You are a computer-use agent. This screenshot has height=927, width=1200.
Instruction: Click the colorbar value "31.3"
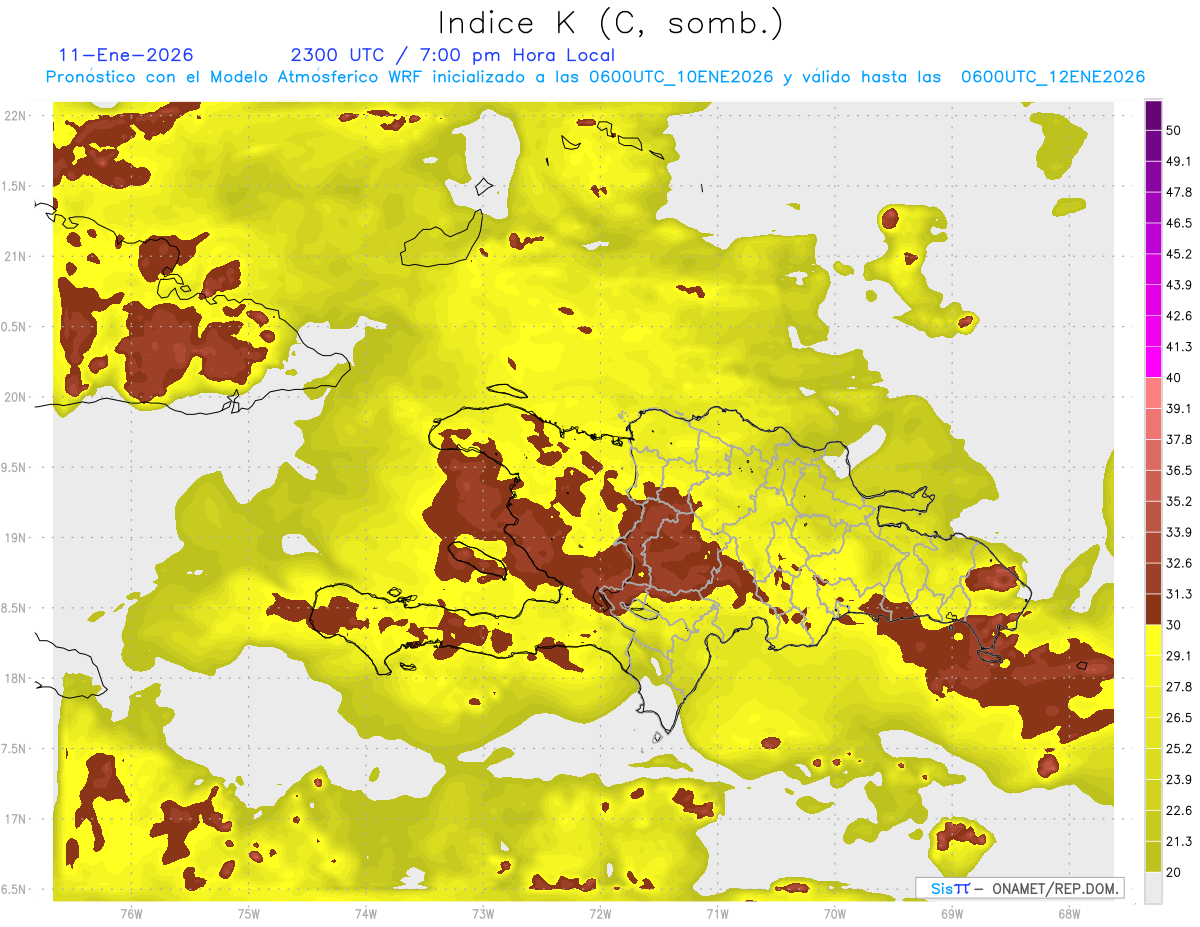coord(1179,594)
